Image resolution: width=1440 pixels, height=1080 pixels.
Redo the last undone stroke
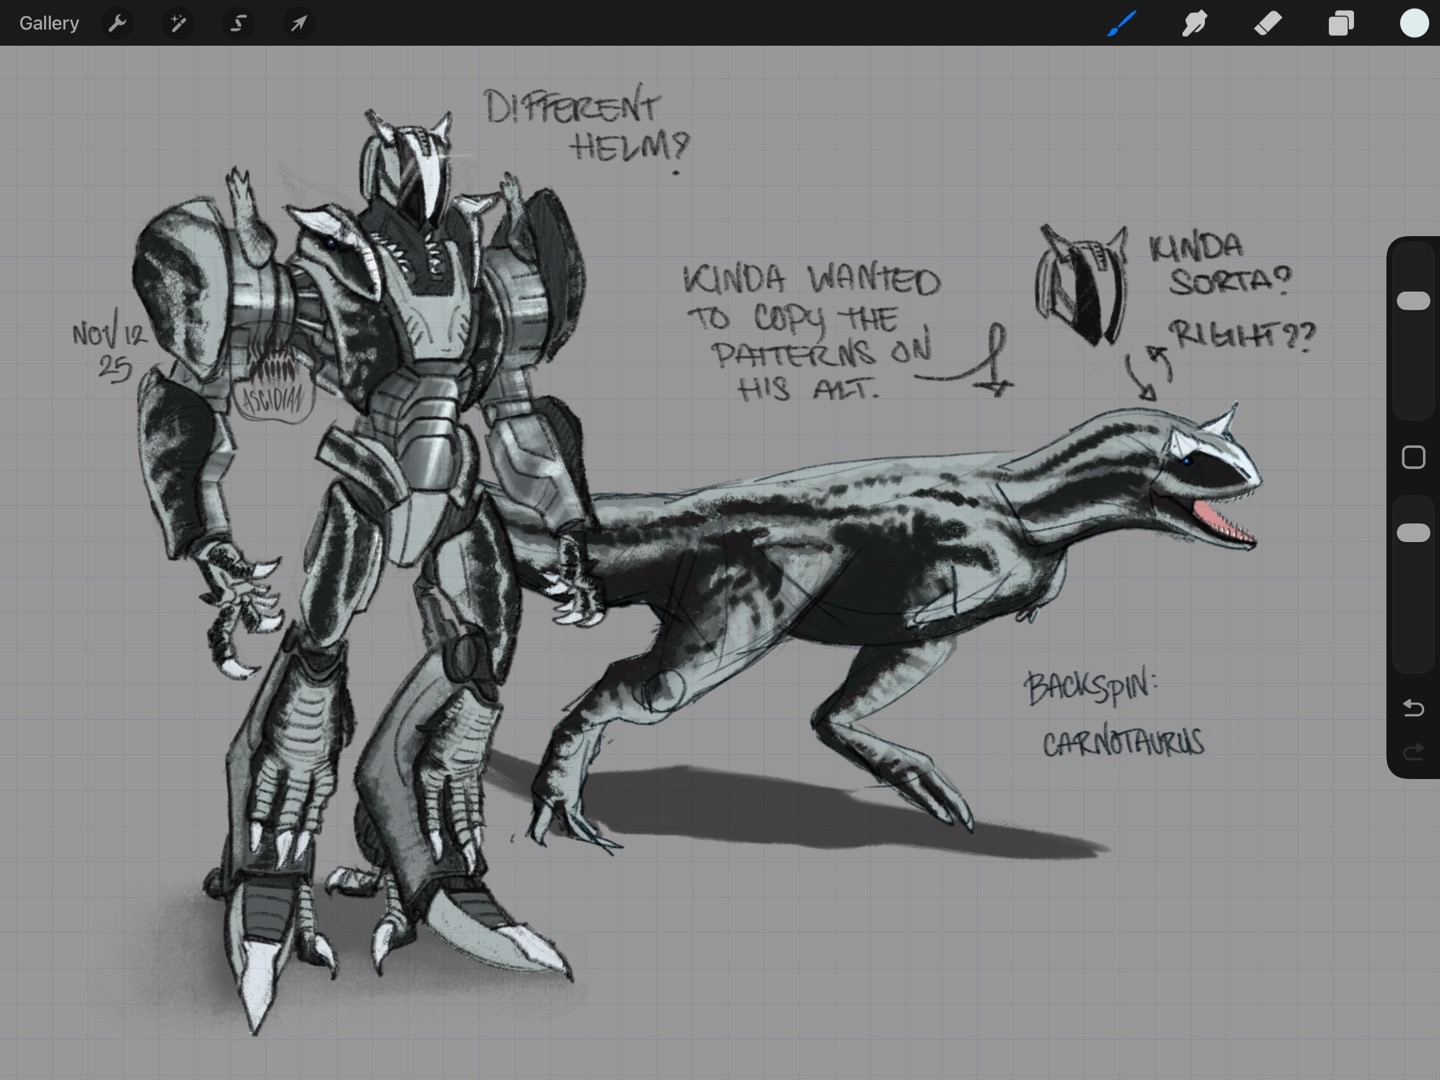[x=1413, y=752]
